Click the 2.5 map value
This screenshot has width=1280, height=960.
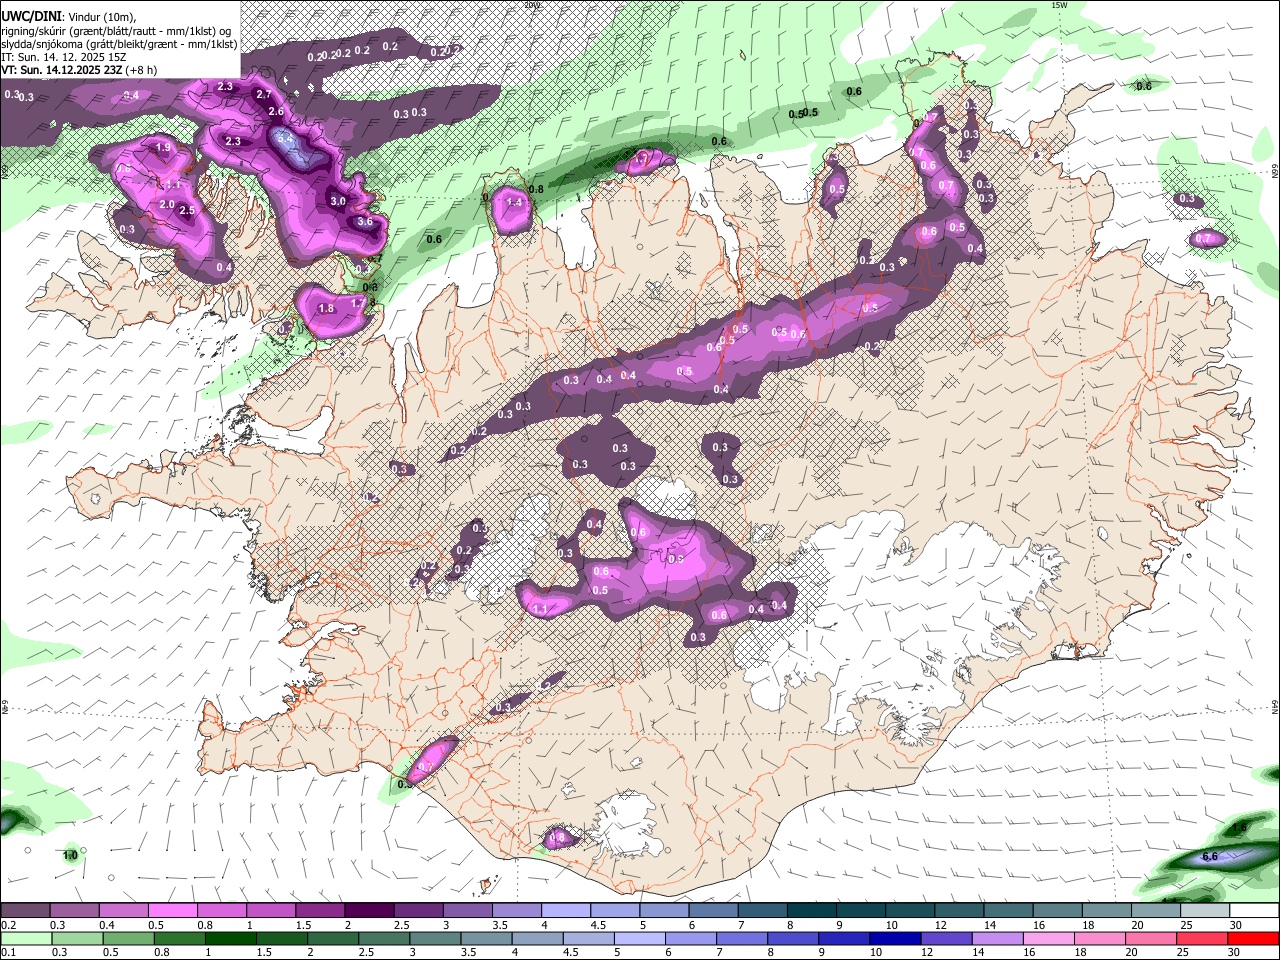click(x=187, y=211)
